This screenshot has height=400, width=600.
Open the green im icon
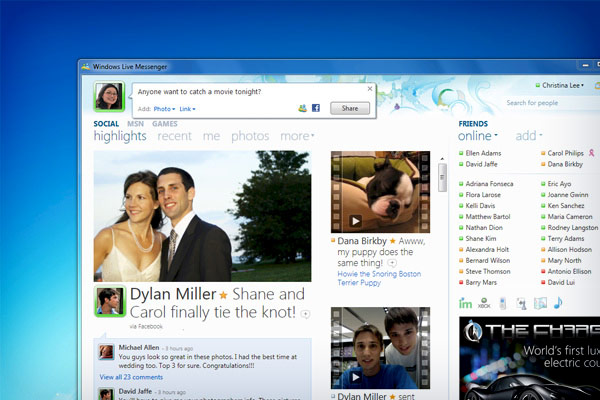click(x=465, y=304)
